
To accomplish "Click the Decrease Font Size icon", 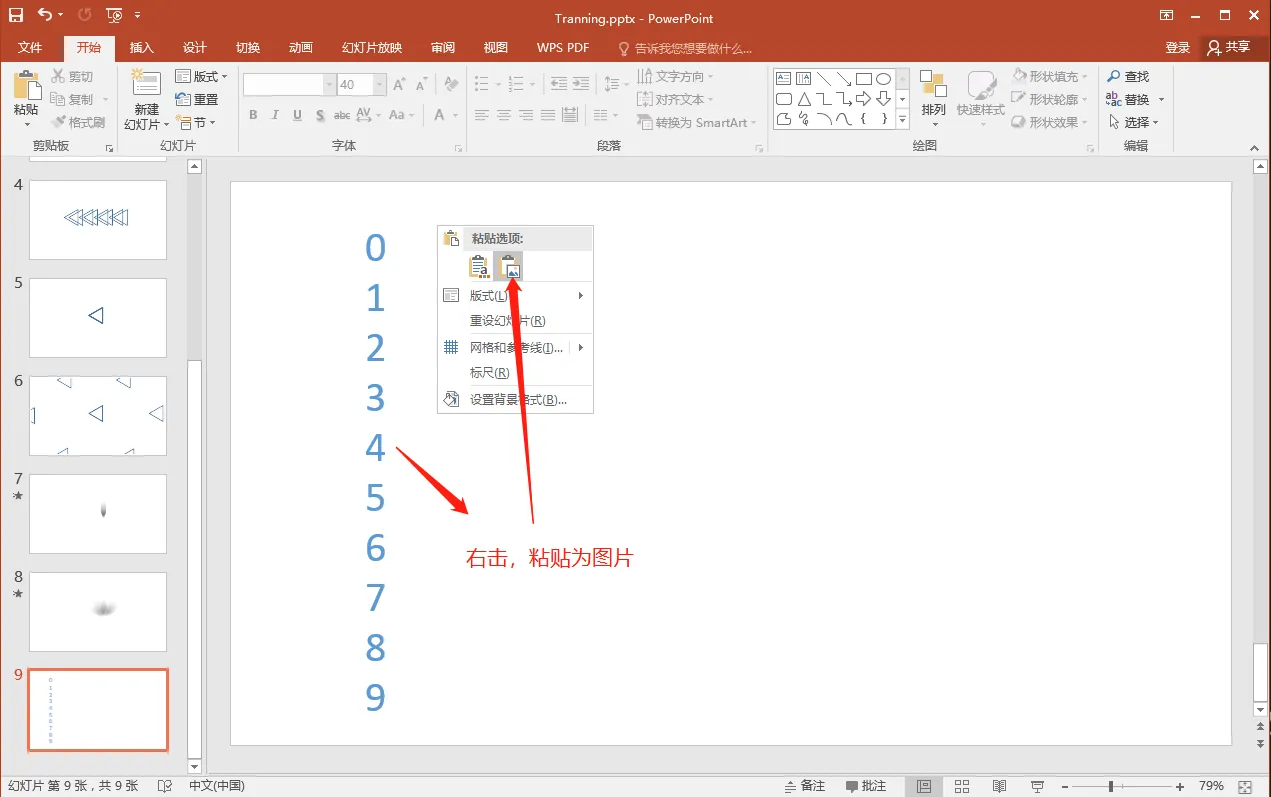I will (x=421, y=85).
